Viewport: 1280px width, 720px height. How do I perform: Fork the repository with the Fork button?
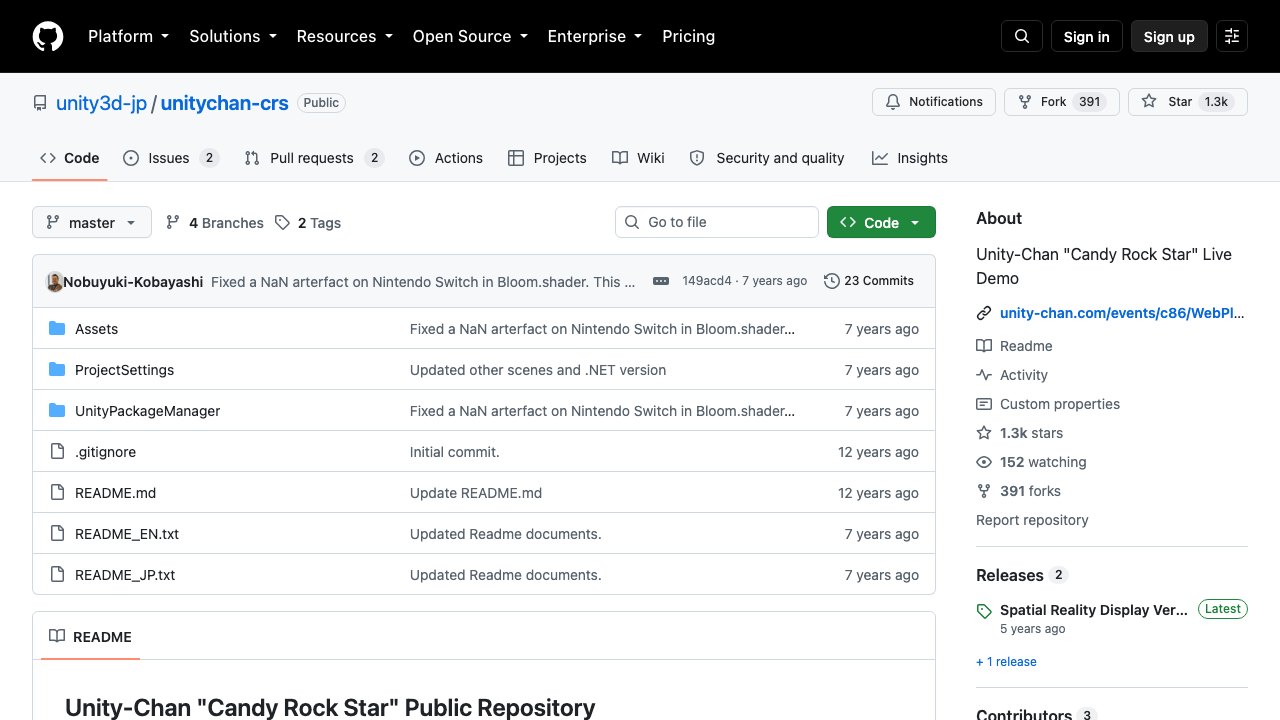coord(1061,102)
